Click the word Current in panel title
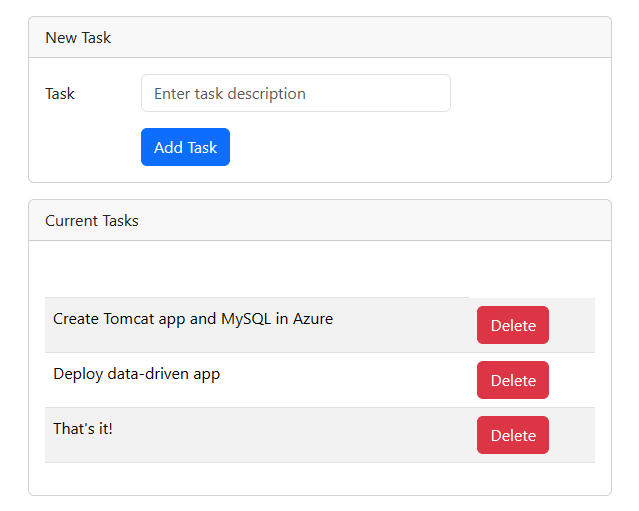 click(71, 220)
